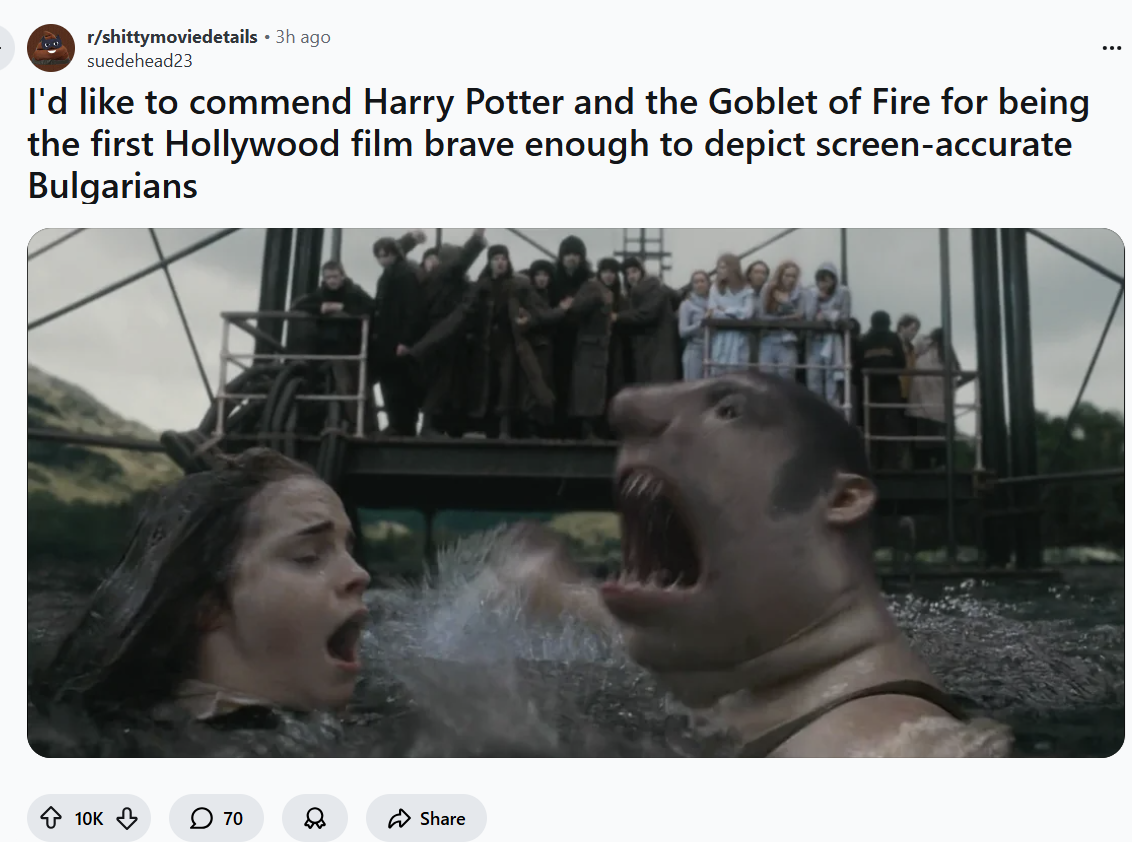Click the Share button
The height and width of the screenshot is (842, 1132).
(x=427, y=818)
